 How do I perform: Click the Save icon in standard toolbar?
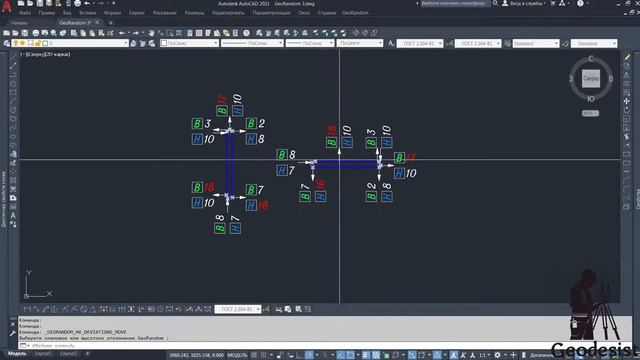pyautogui.click(x=25, y=33)
